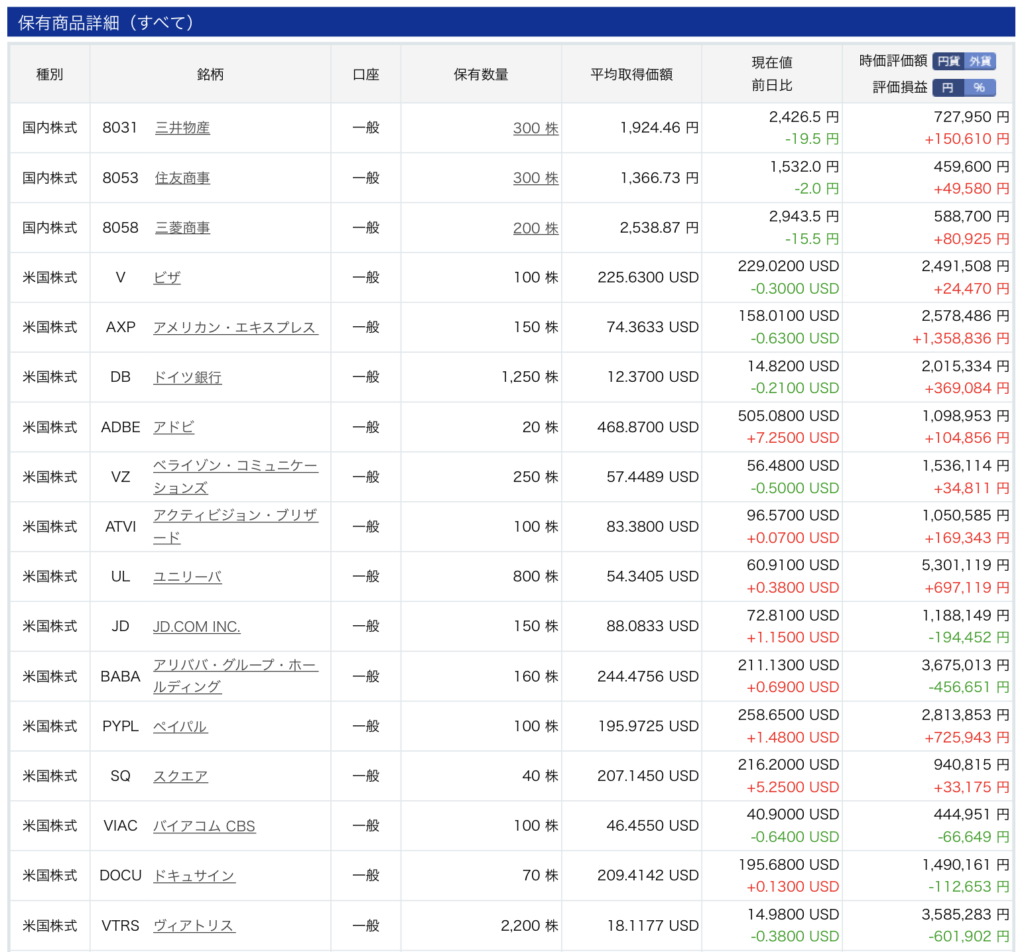This screenshot has width=1024, height=952.
Task: Click average price 1,924.46 円
Action: click(x=659, y=127)
